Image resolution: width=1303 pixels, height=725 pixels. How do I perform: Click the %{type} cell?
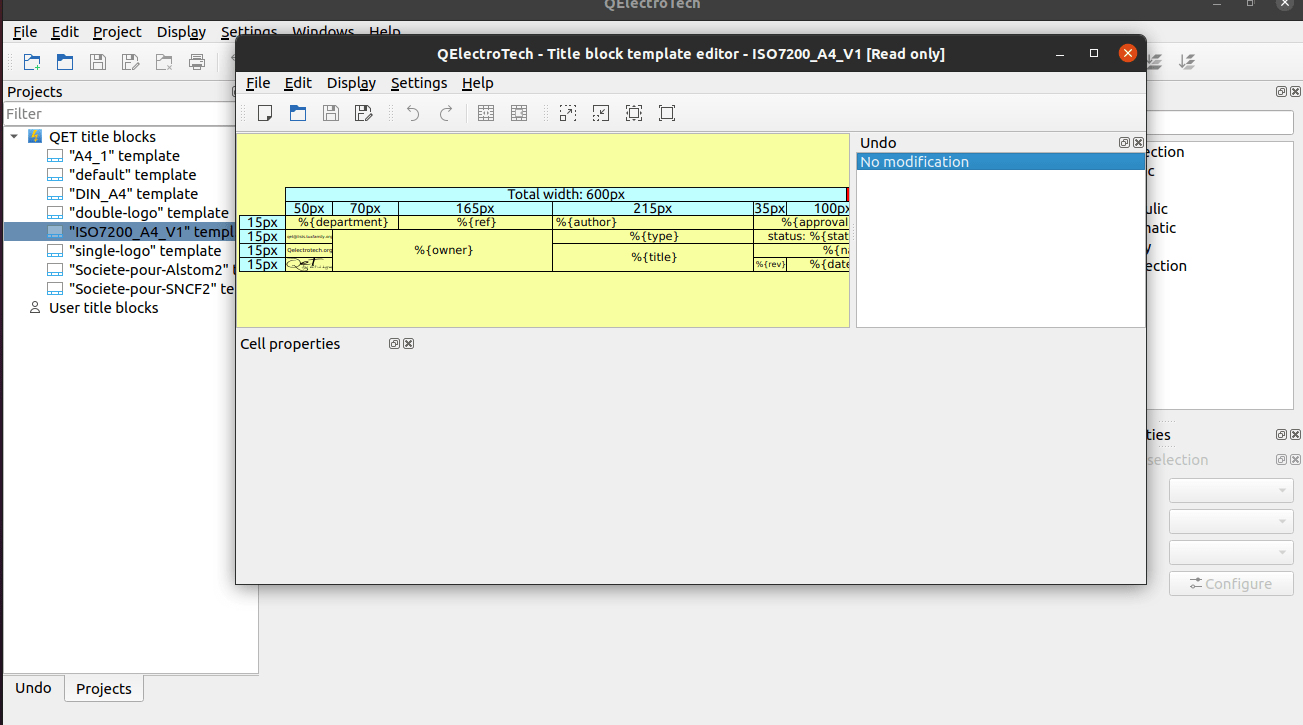tap(653, 236)
